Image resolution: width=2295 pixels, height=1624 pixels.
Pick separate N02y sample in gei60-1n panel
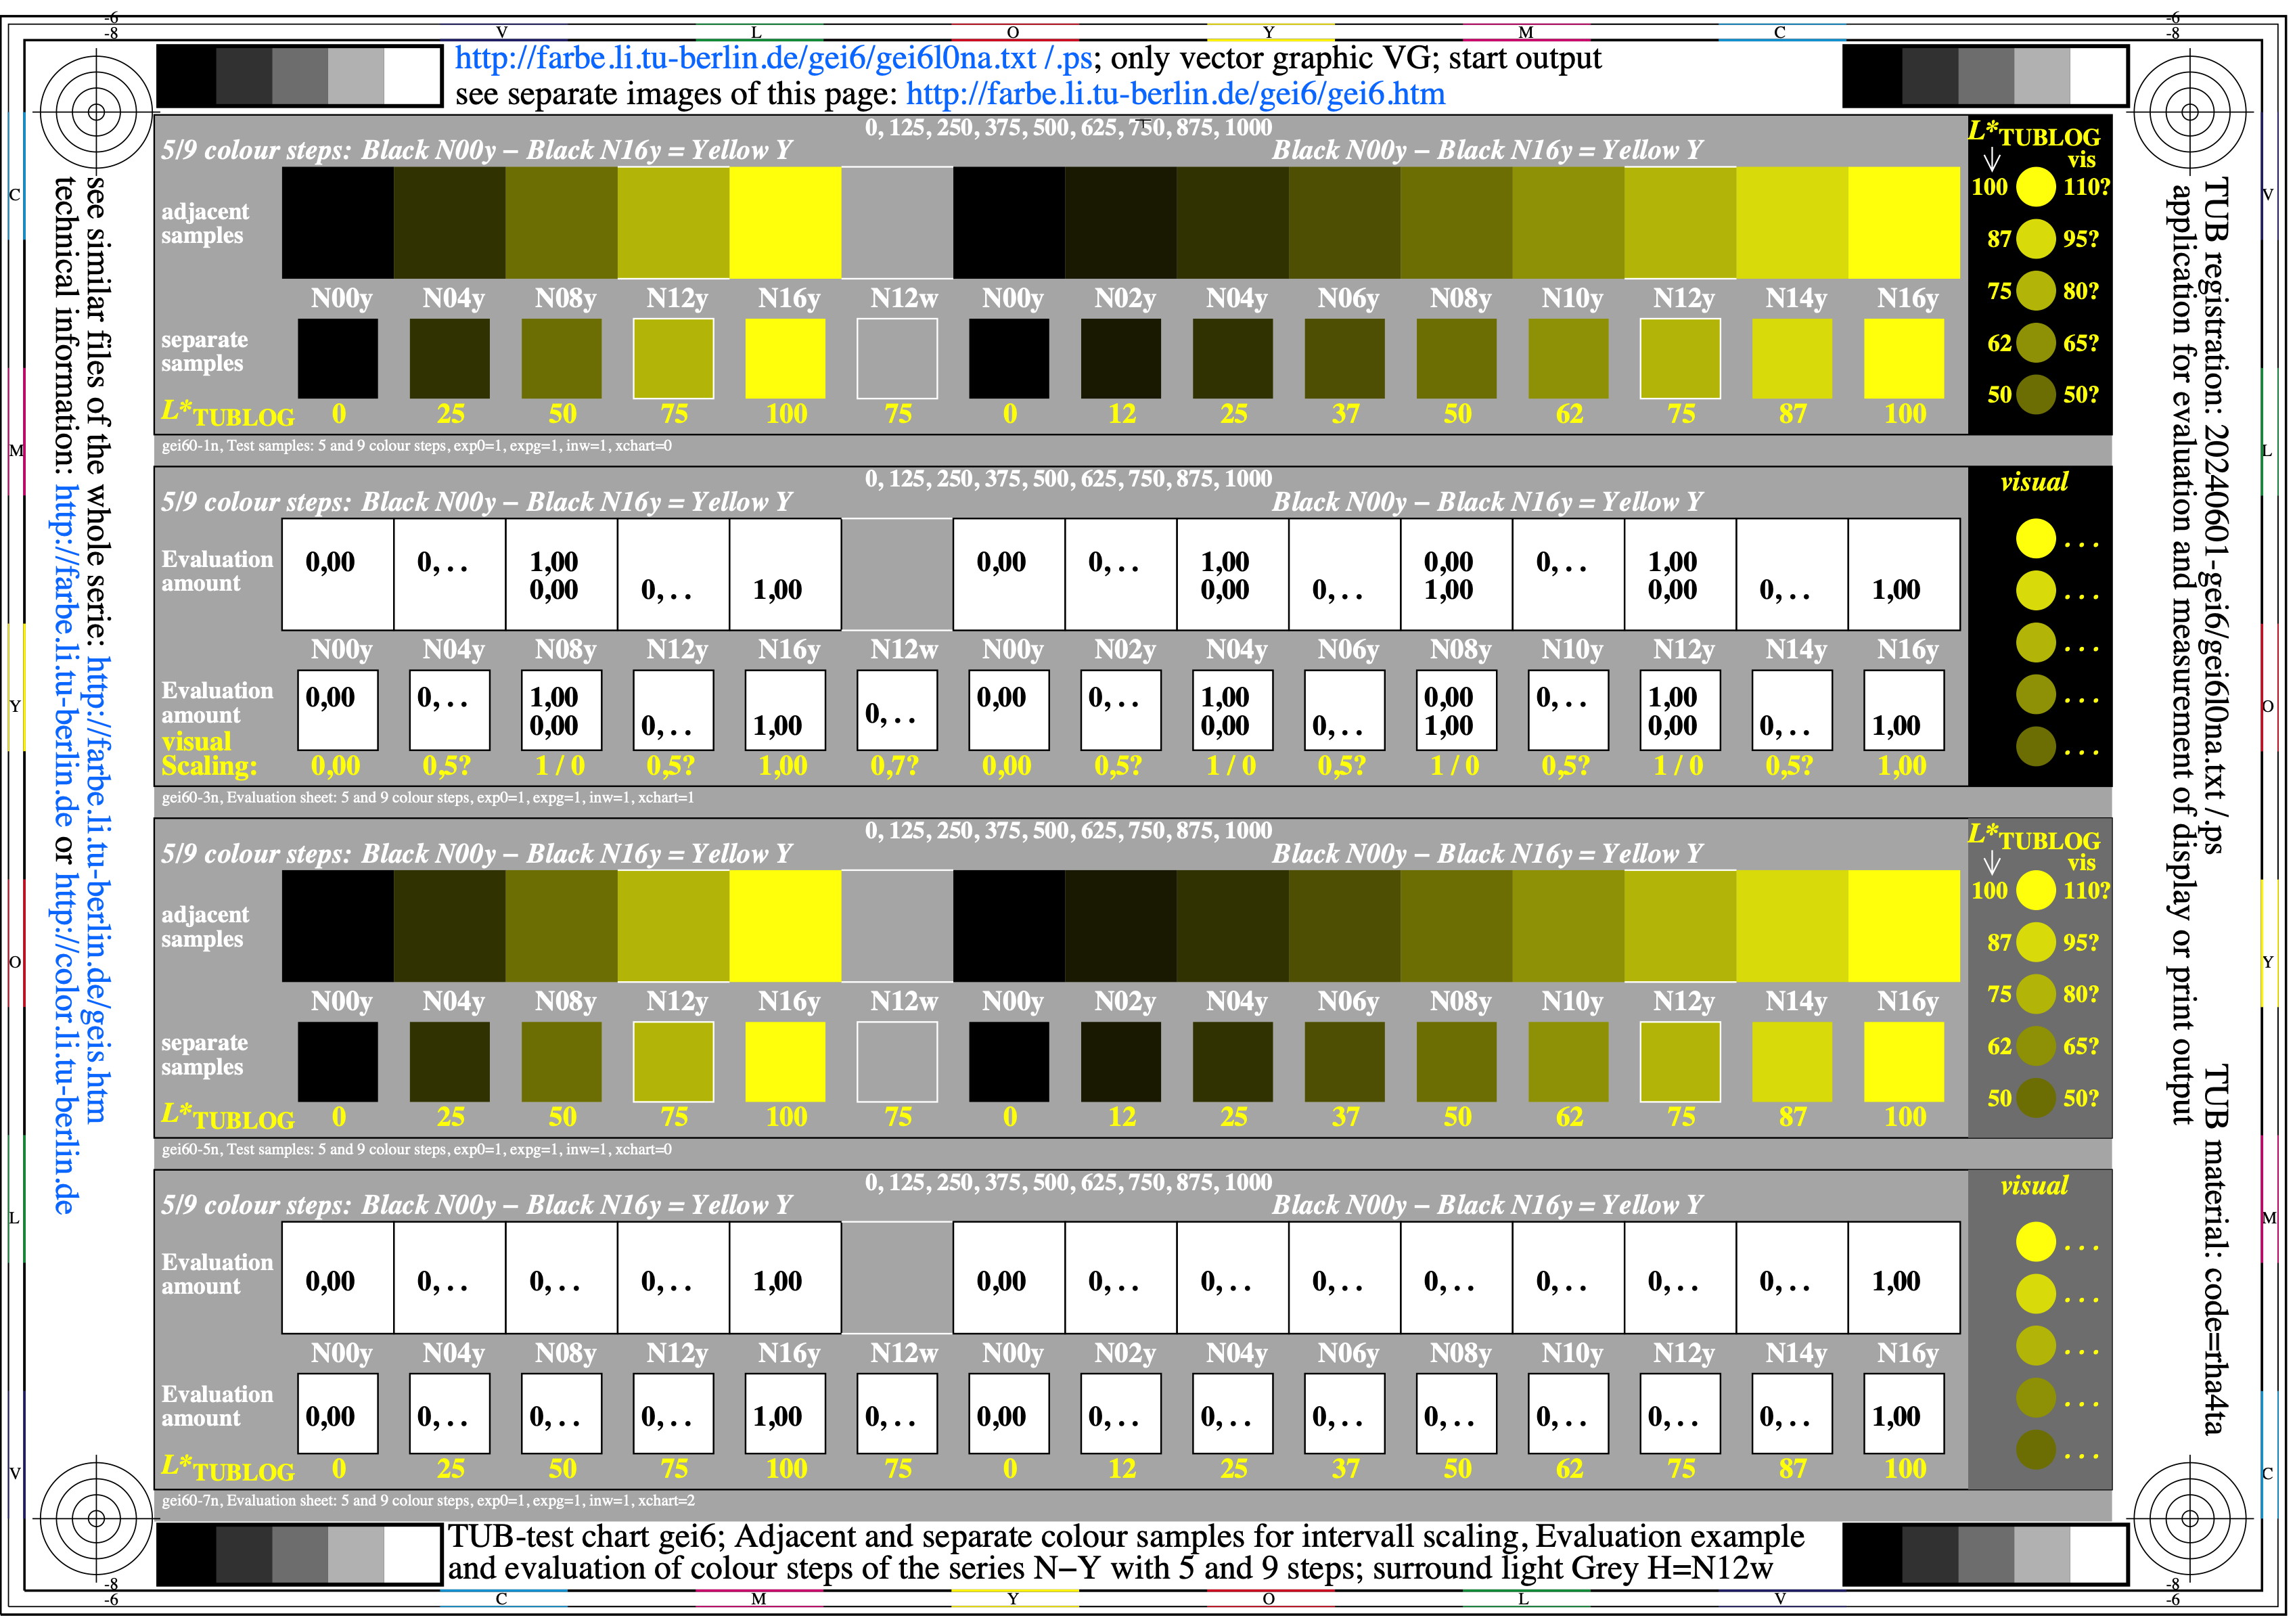point(1121,358)
